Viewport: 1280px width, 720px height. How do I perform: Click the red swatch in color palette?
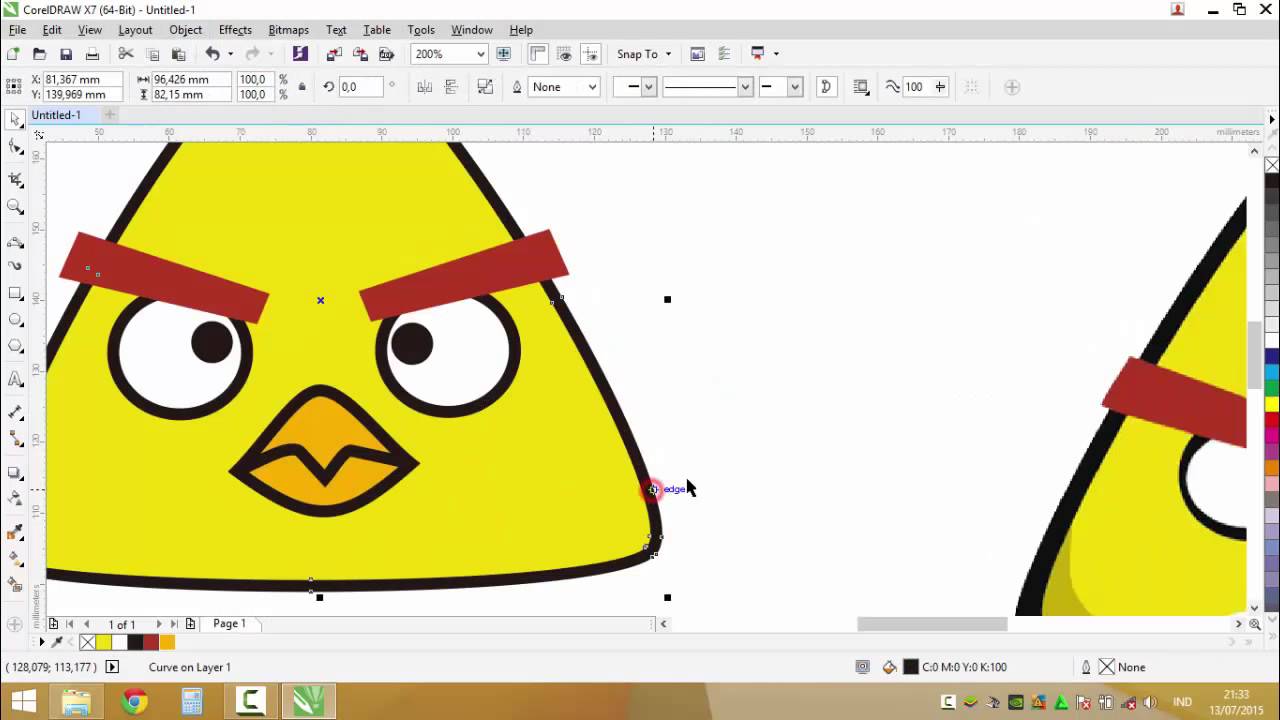click(1272, 421)
